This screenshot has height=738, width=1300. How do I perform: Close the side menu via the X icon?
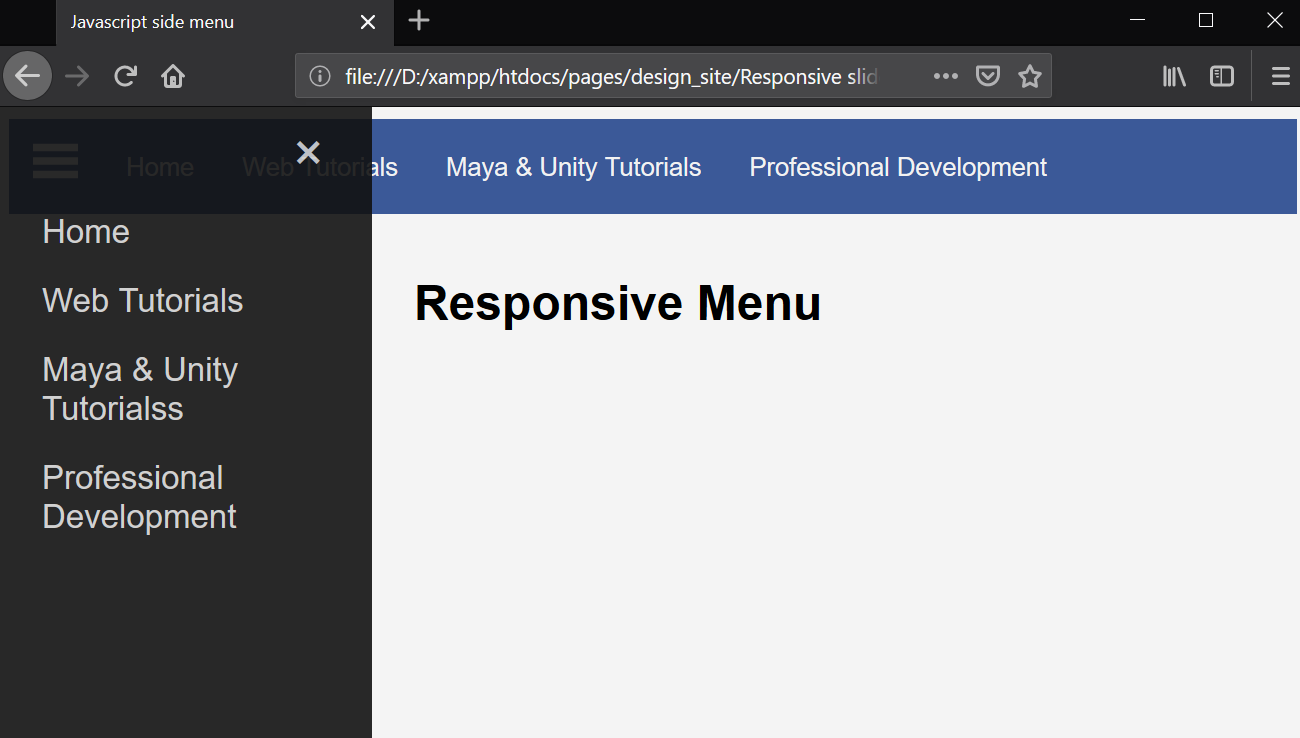[307, 152]
